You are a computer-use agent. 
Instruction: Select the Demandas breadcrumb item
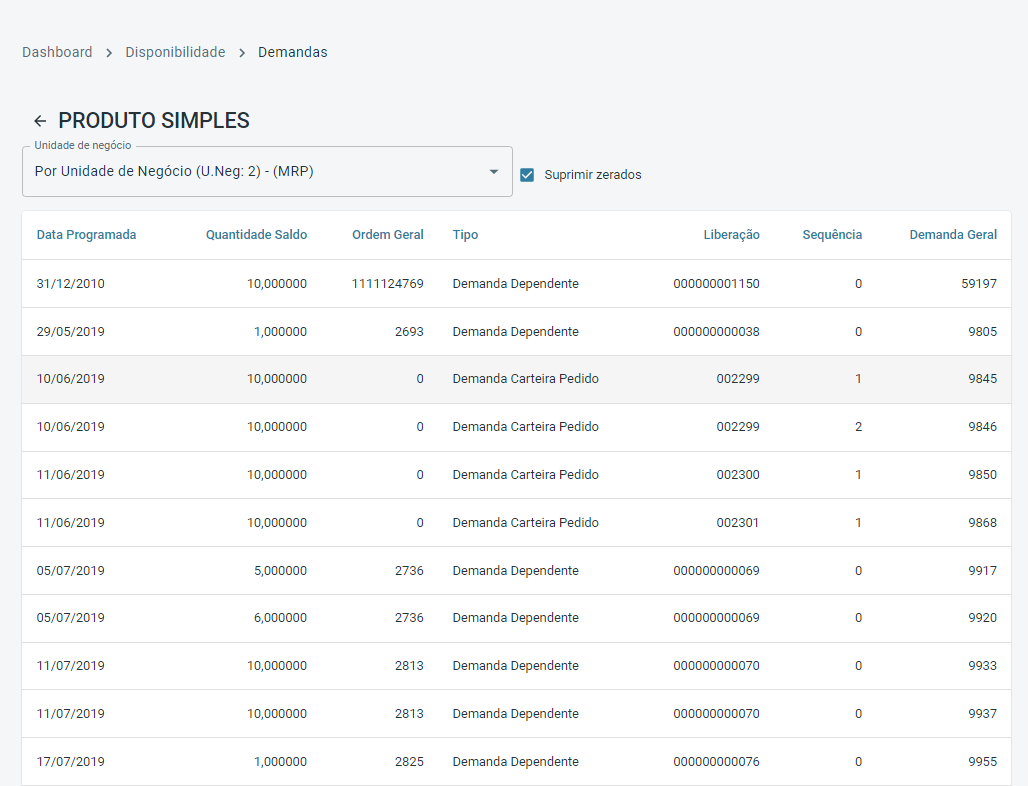(292, 52)
